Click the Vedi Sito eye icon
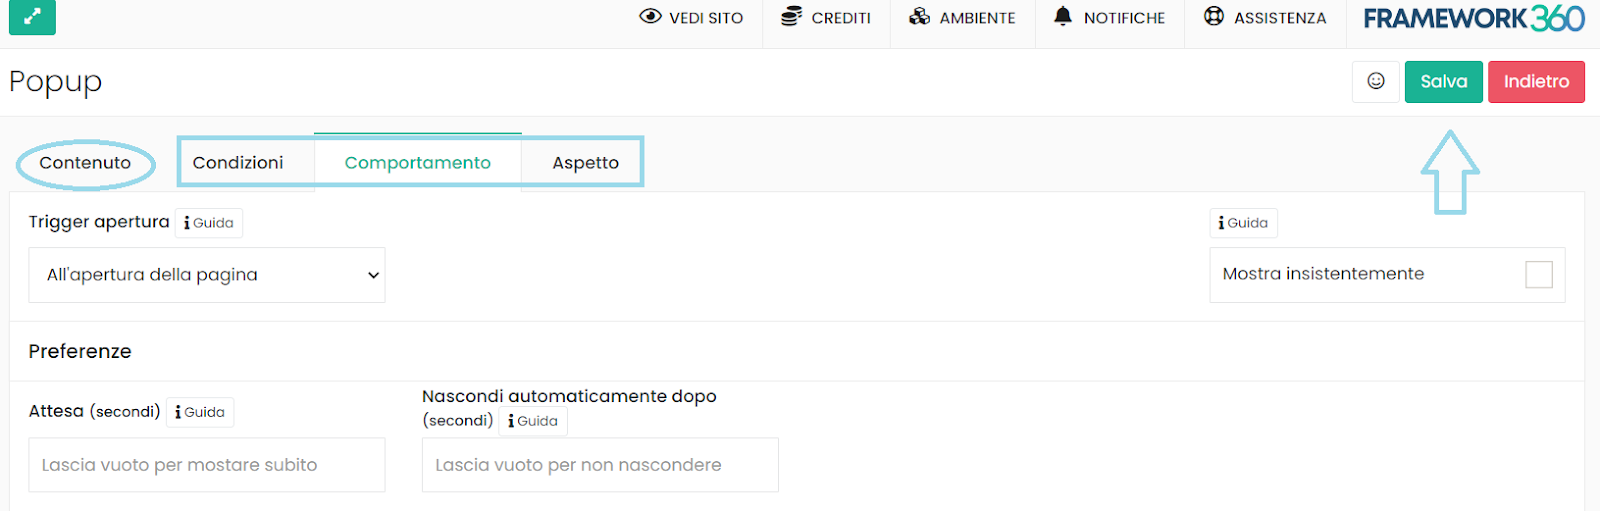 (650, 16)
